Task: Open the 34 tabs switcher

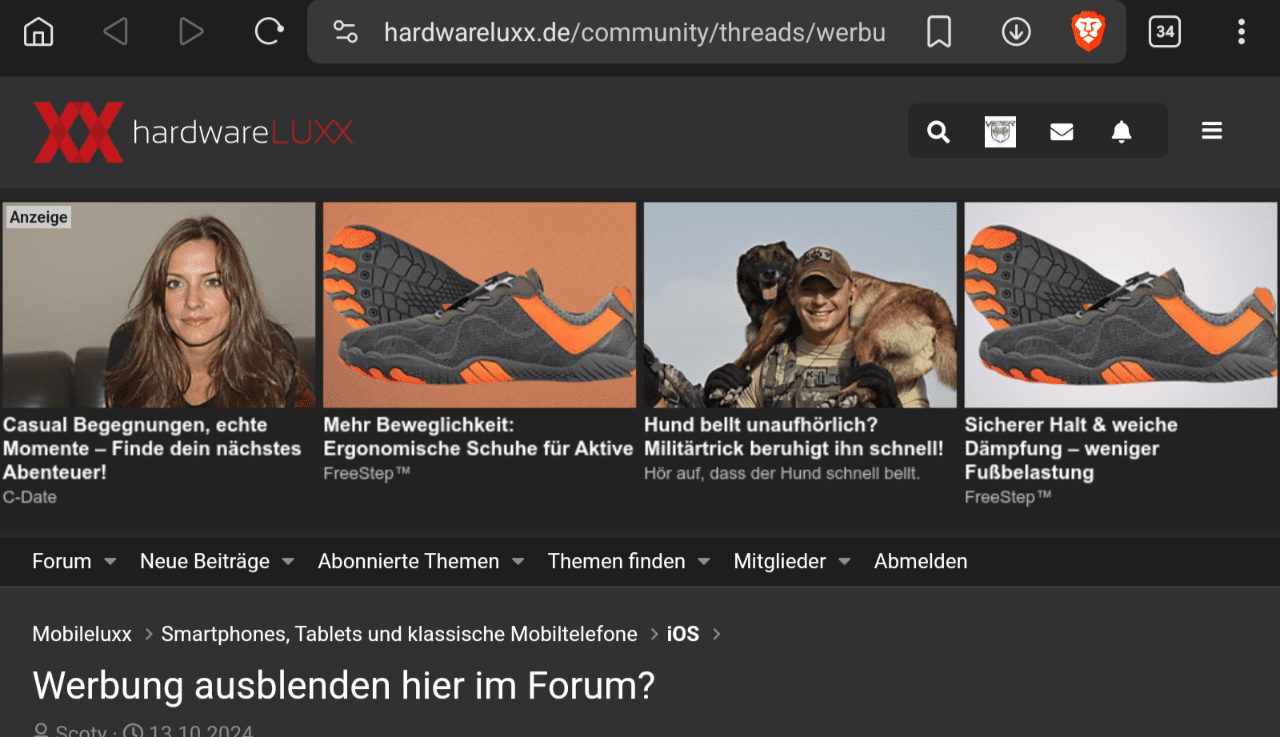Action: tap(1164, 32)
